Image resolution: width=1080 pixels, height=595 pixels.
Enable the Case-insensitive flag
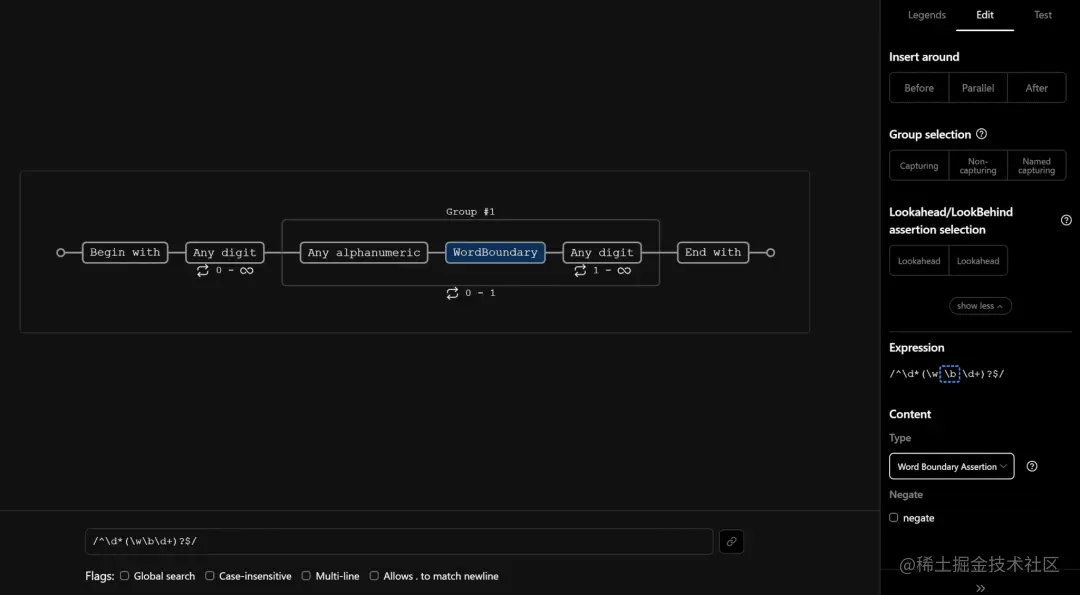pyautogui.click(x=209, y=576)
